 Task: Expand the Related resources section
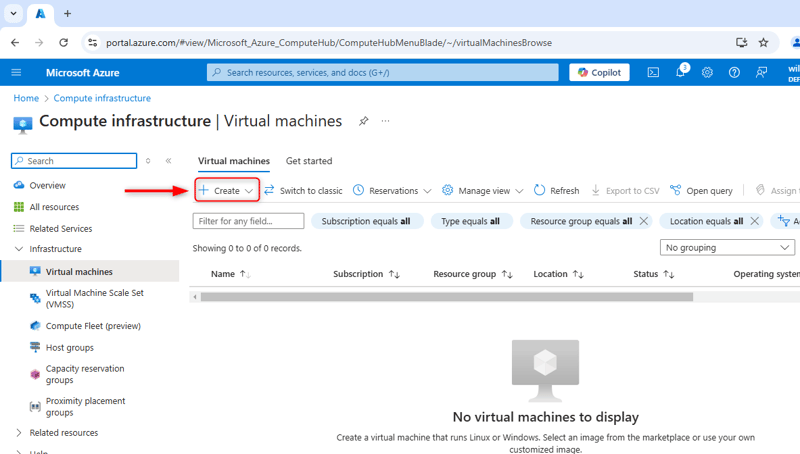tap(19, 433)
